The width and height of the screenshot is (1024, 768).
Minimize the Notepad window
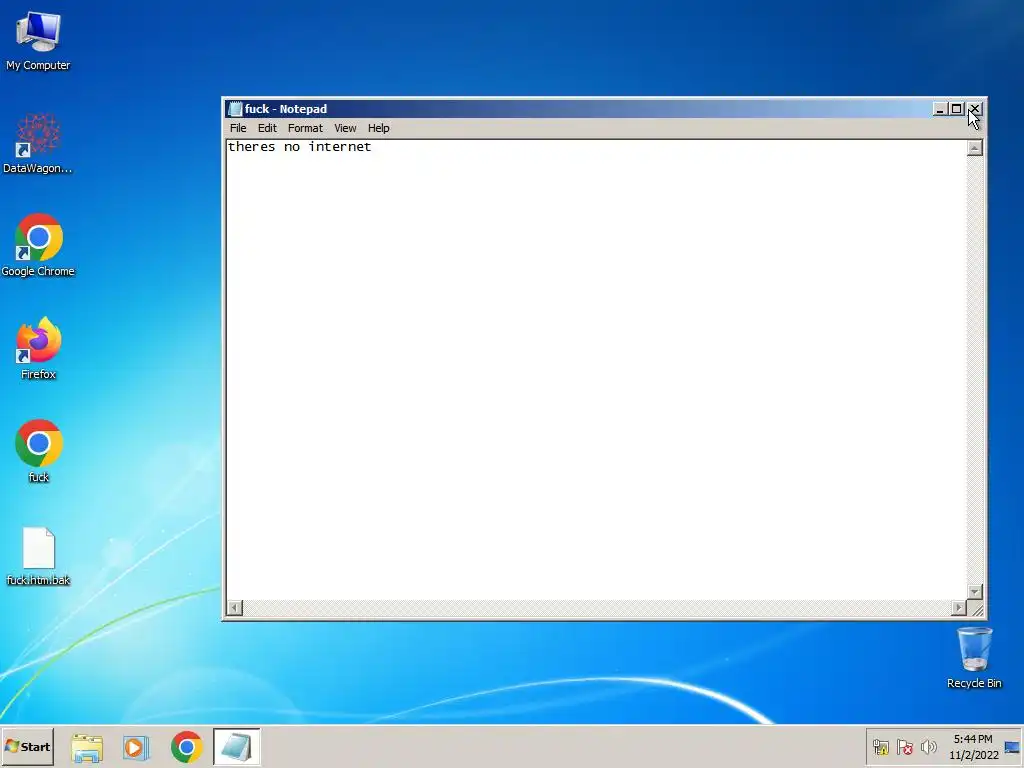click(x=940, y=109)
